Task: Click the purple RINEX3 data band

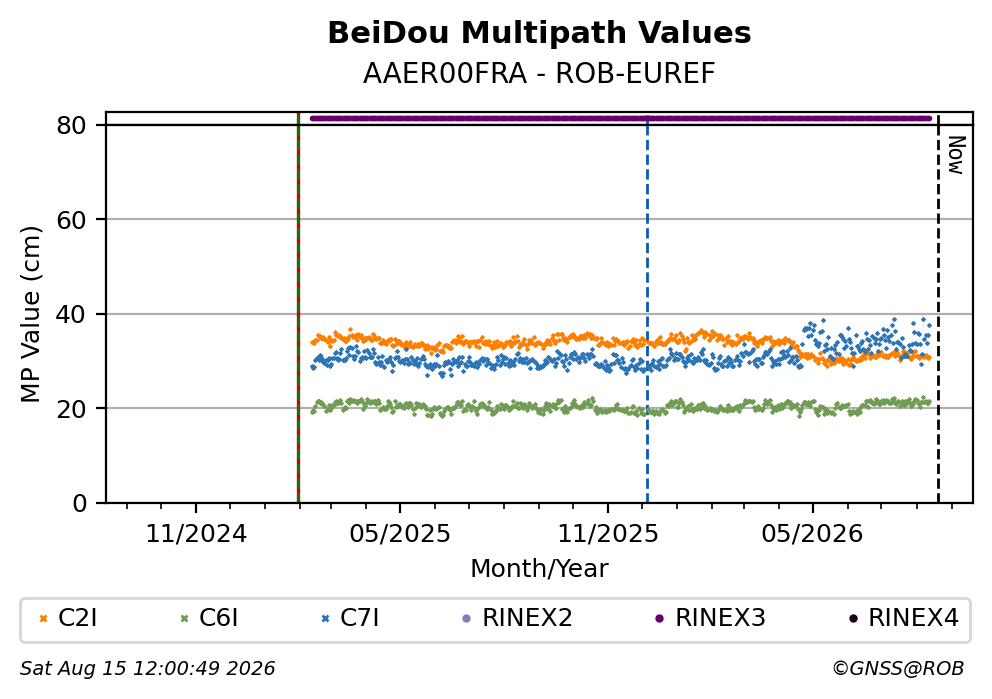Action: click(x=621, y=118)
